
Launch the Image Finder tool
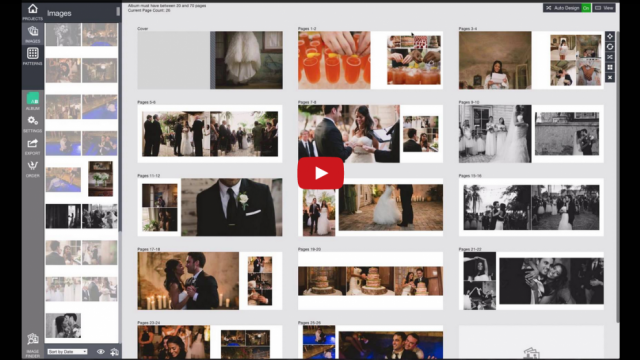(33, 345)
